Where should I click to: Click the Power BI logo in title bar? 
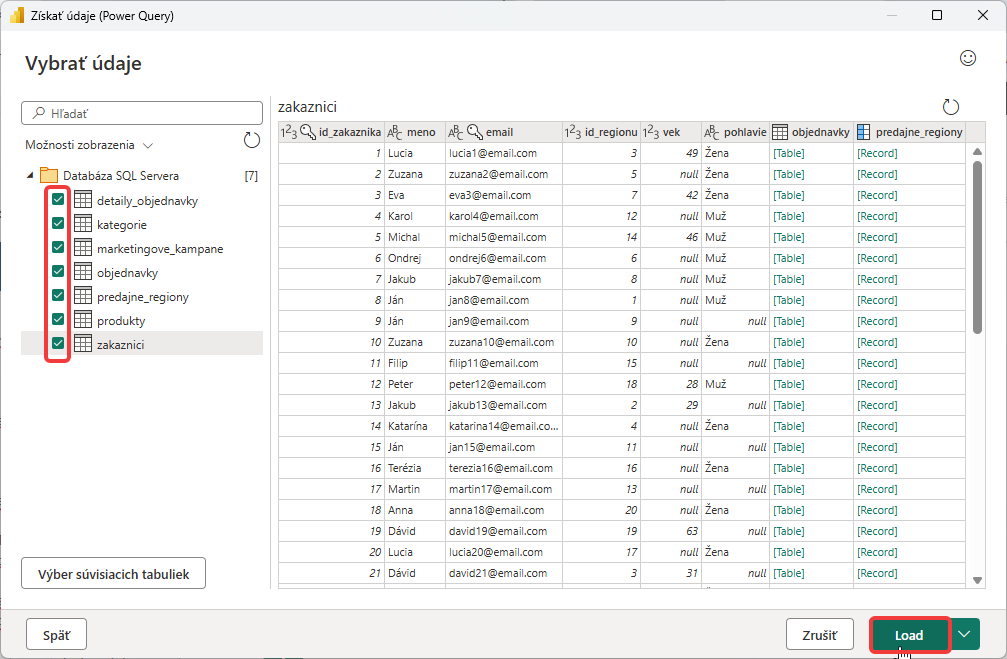tap(17, 15)
